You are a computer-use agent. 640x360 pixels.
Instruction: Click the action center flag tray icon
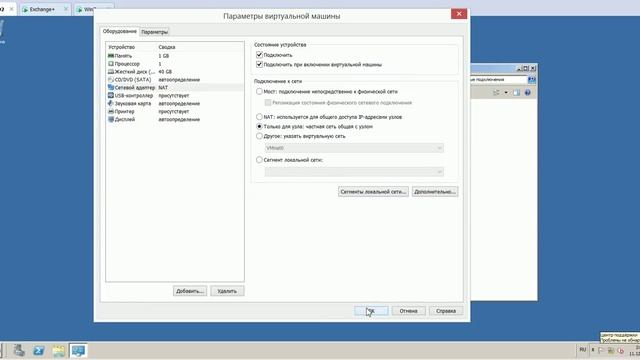tap(600, 350)
